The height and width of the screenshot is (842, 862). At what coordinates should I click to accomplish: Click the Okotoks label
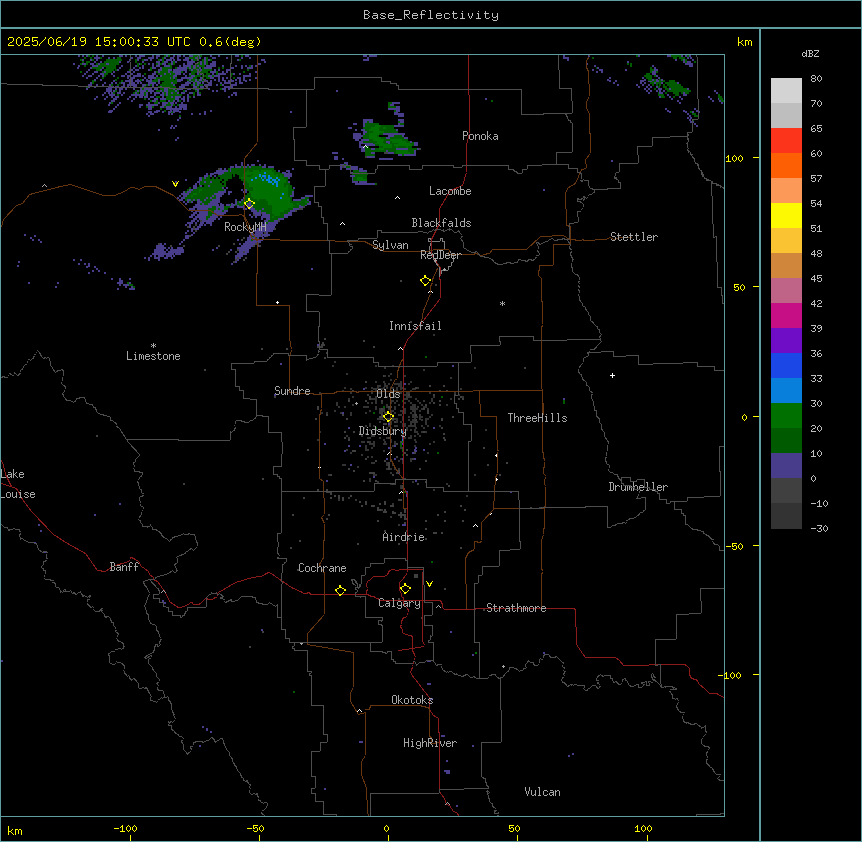pos(412,700)
